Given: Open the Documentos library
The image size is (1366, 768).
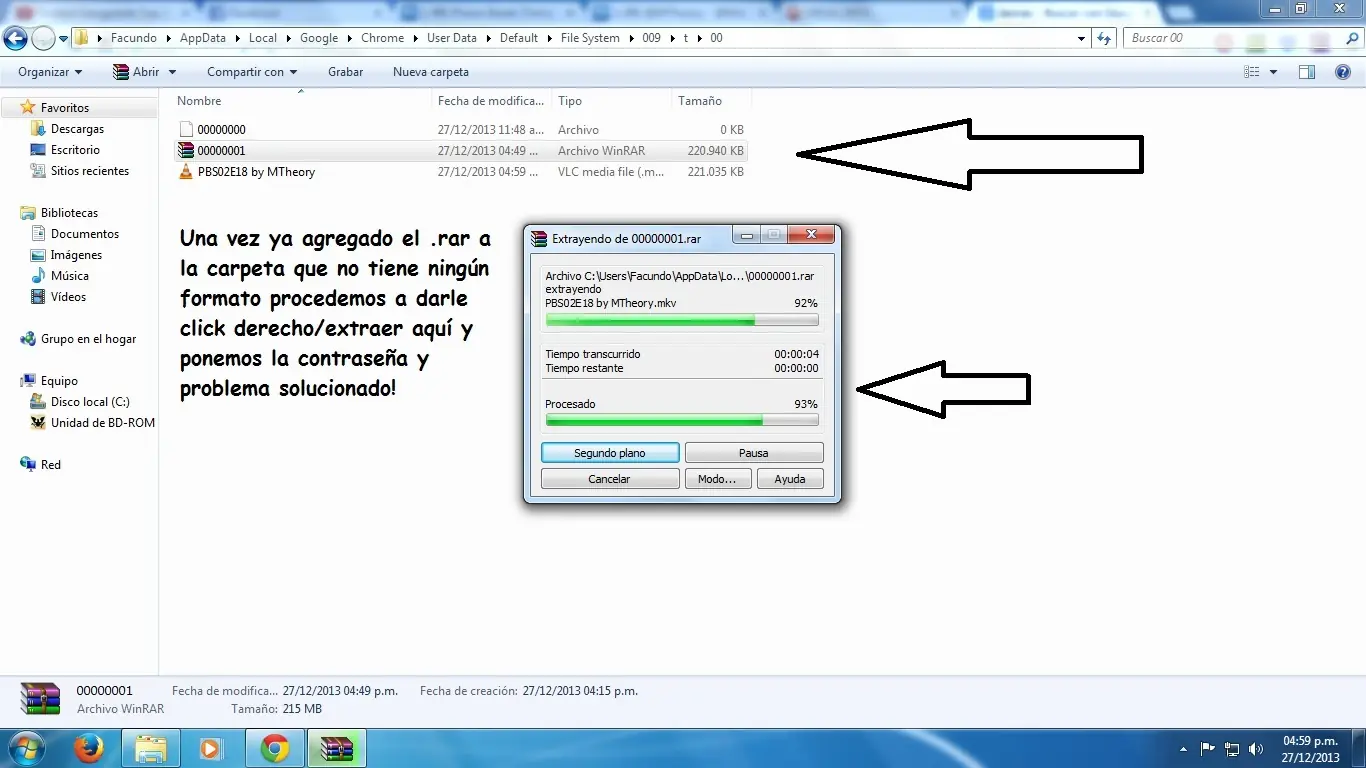Looking at the screenshot, I should pyautogui.click(x=84, y=234).
